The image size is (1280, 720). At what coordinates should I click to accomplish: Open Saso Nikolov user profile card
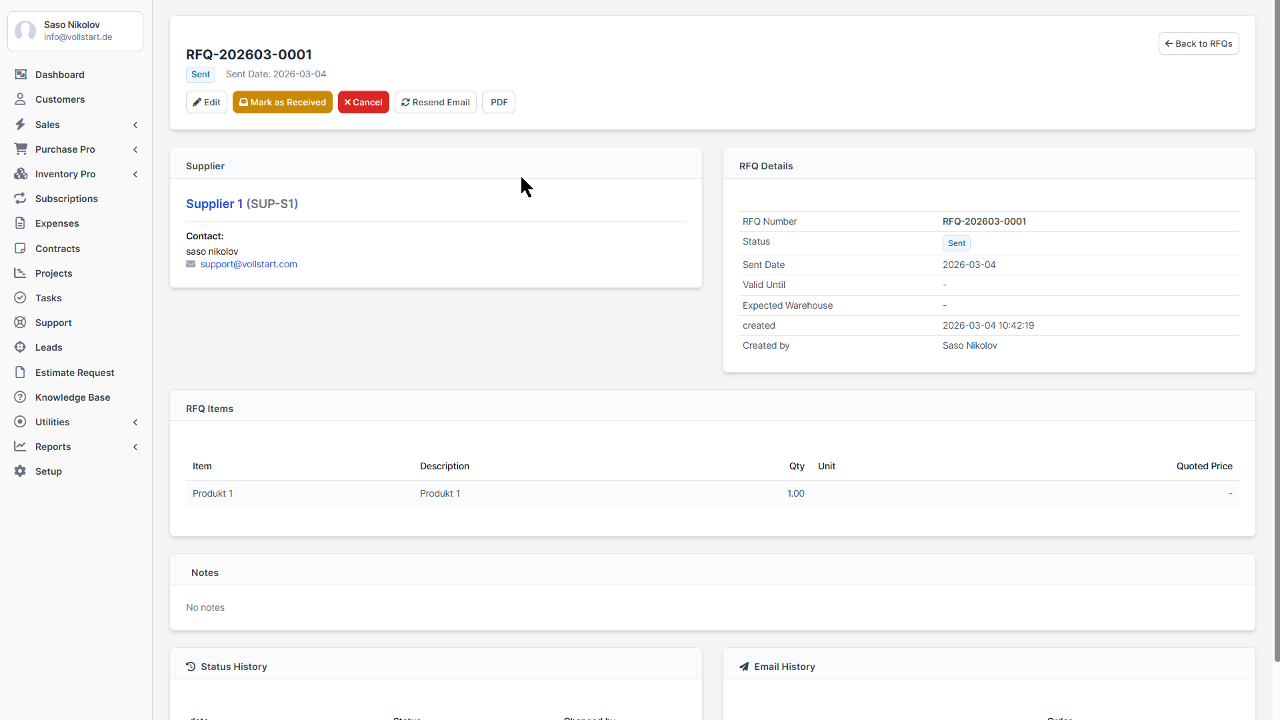pos(76,31)
